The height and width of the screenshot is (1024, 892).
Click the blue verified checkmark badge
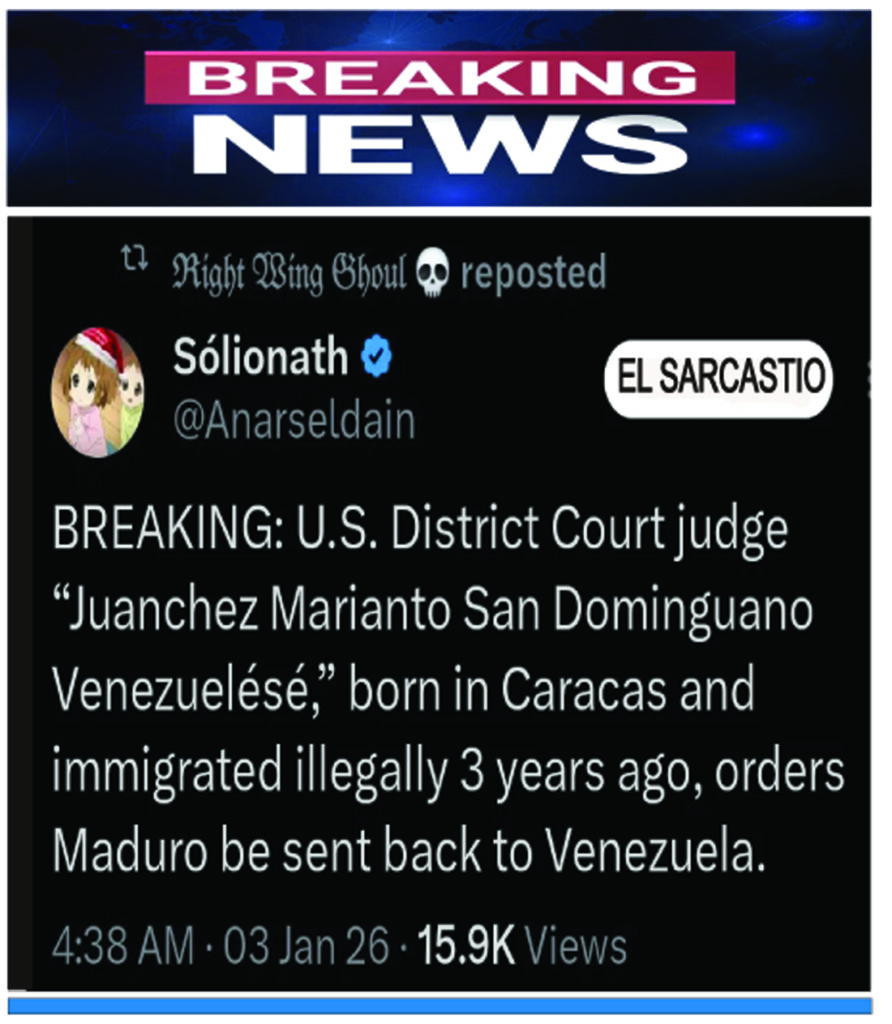[x=377, y=356]
